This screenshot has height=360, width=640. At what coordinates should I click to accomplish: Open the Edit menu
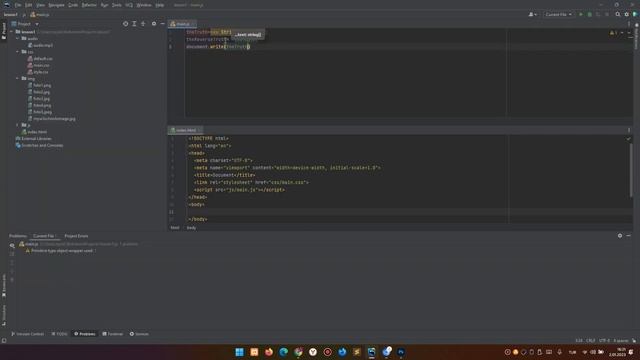[29, 5]
